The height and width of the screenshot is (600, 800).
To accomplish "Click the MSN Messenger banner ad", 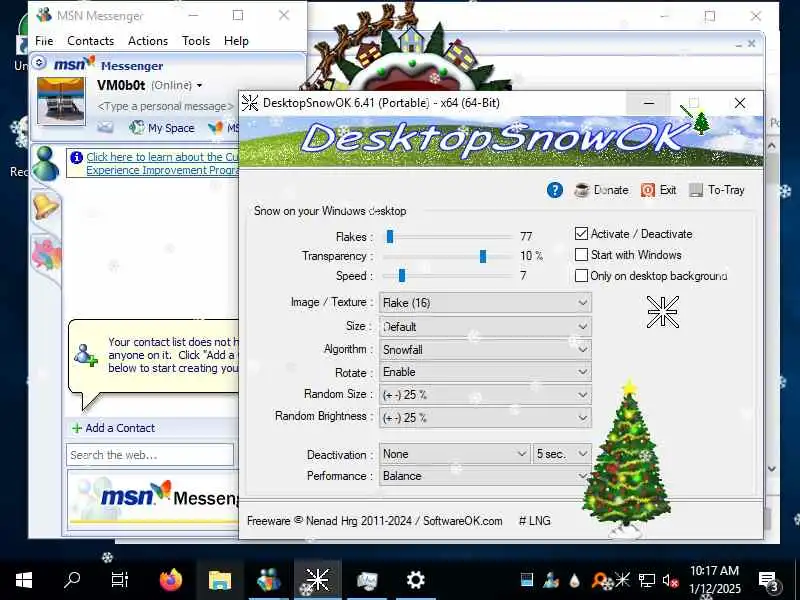I will pyautogui.click(x=153, y=499).
